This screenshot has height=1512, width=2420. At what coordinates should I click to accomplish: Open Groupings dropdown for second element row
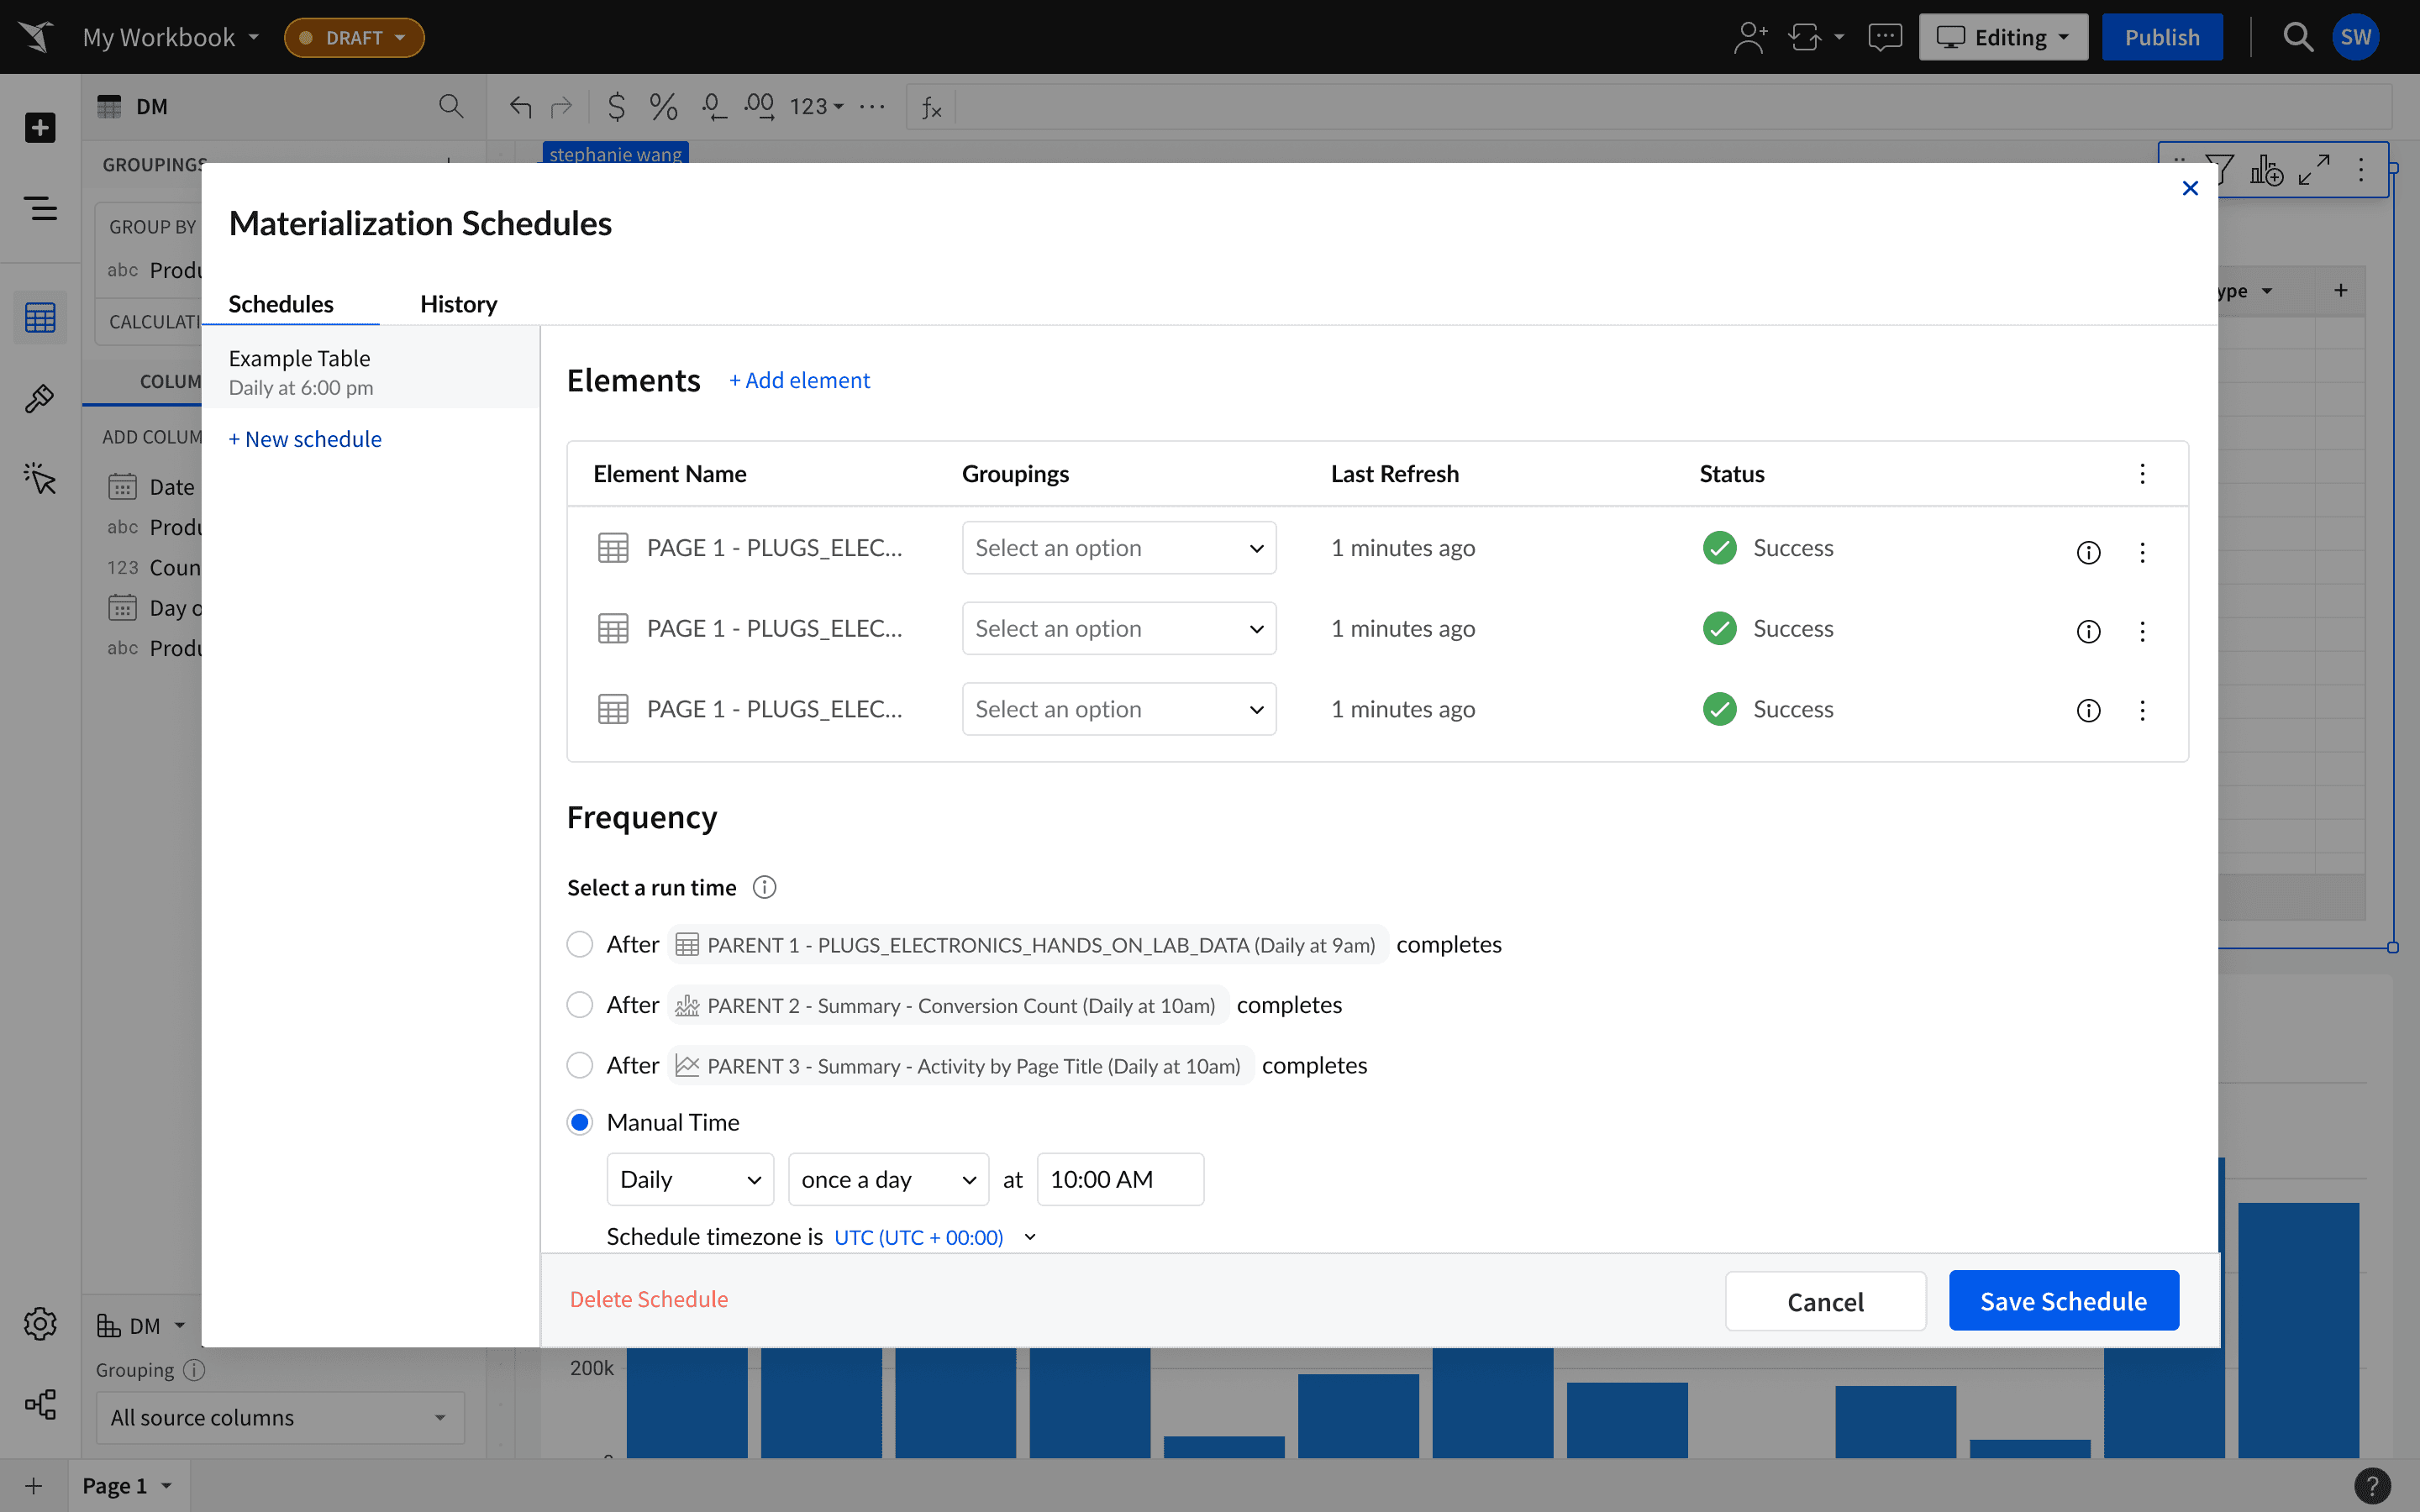point(1119,629)
